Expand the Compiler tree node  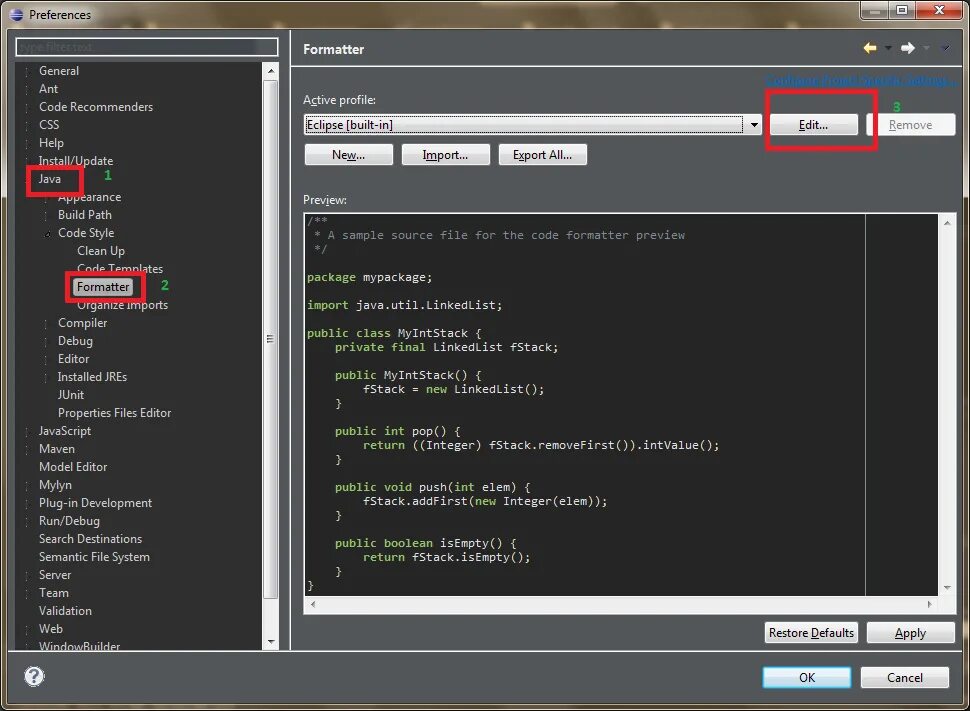coord(46,323)
